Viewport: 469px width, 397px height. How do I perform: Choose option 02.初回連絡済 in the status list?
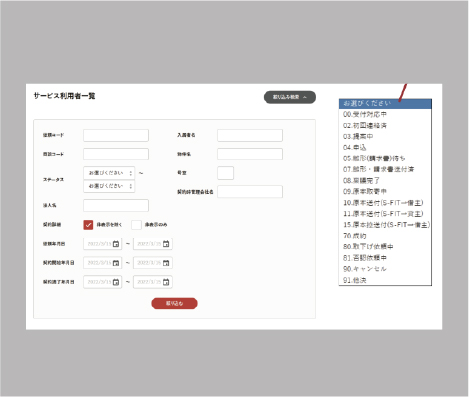pos(385,125)
